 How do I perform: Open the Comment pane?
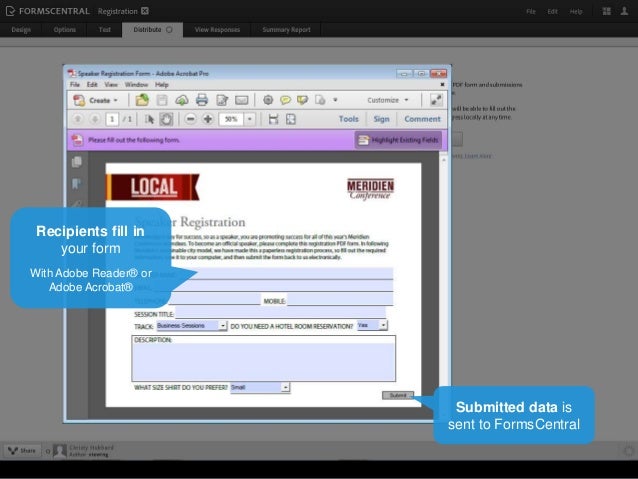[x=422, y=119]
